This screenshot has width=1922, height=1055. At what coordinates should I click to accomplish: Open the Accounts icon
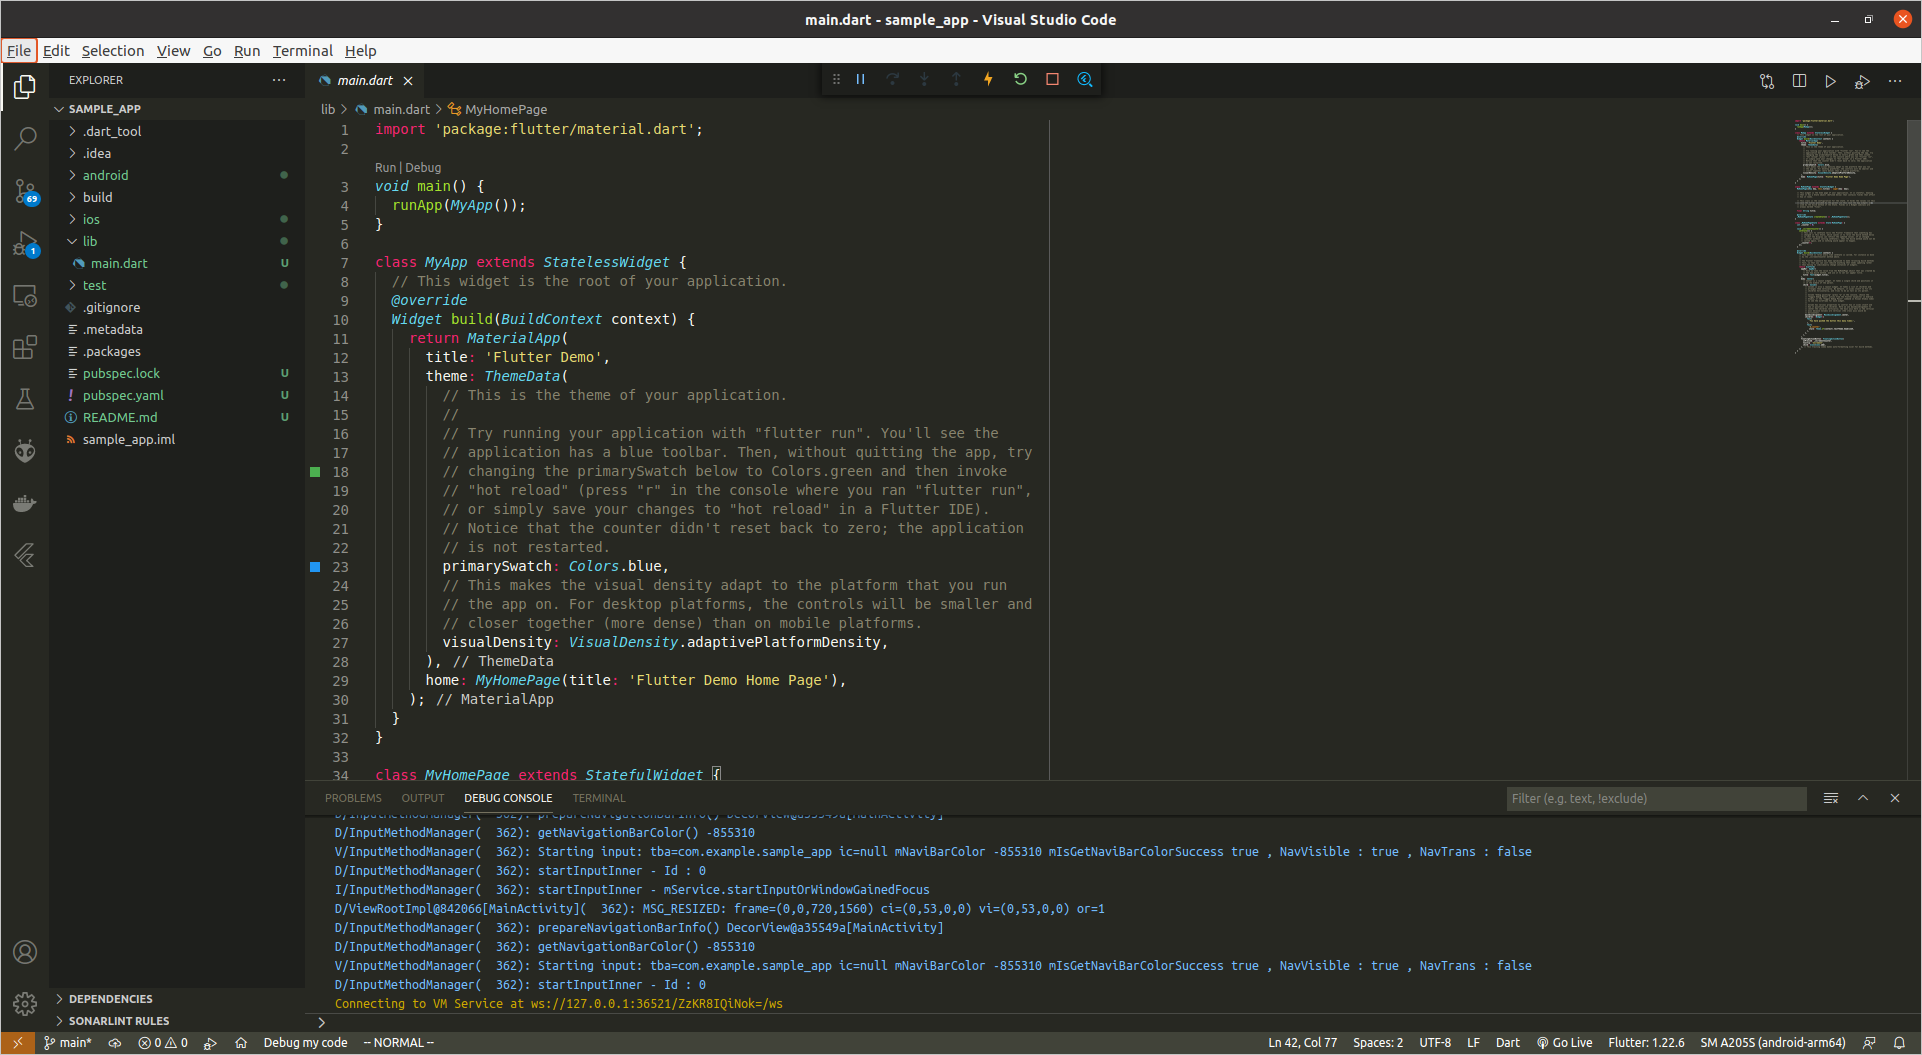pyautogui.click(x=25, y=952)
